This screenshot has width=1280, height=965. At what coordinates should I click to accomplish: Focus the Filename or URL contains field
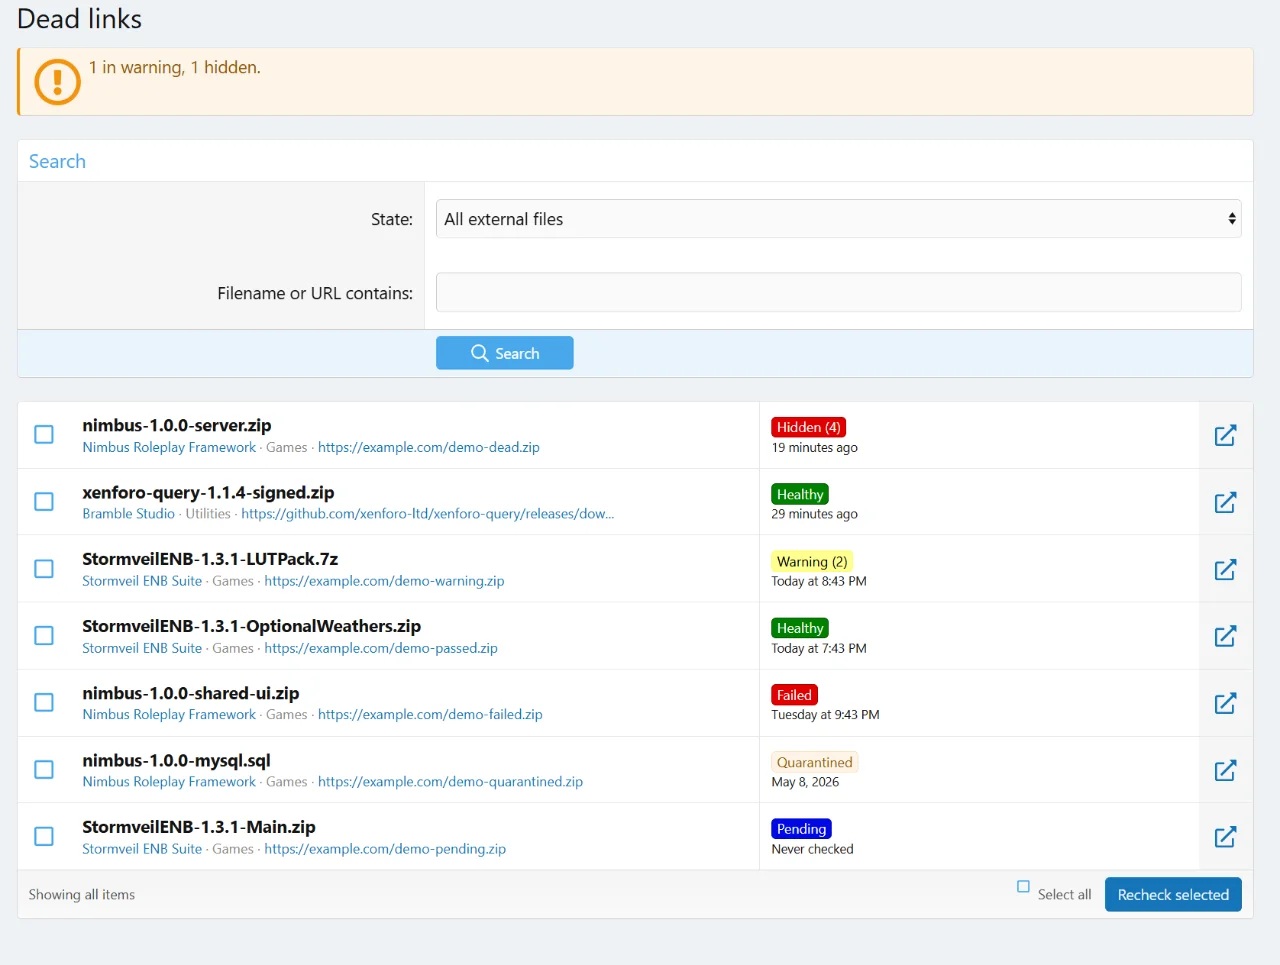point(838,292)
